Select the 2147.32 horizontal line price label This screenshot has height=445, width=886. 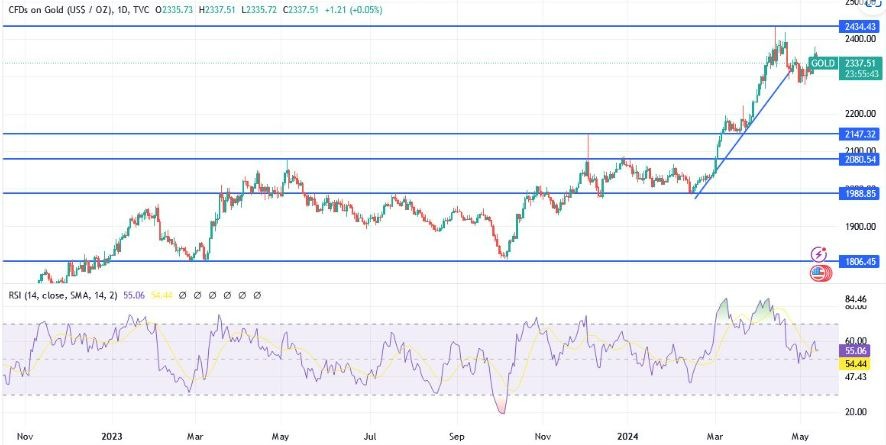[x=858, y=134]
